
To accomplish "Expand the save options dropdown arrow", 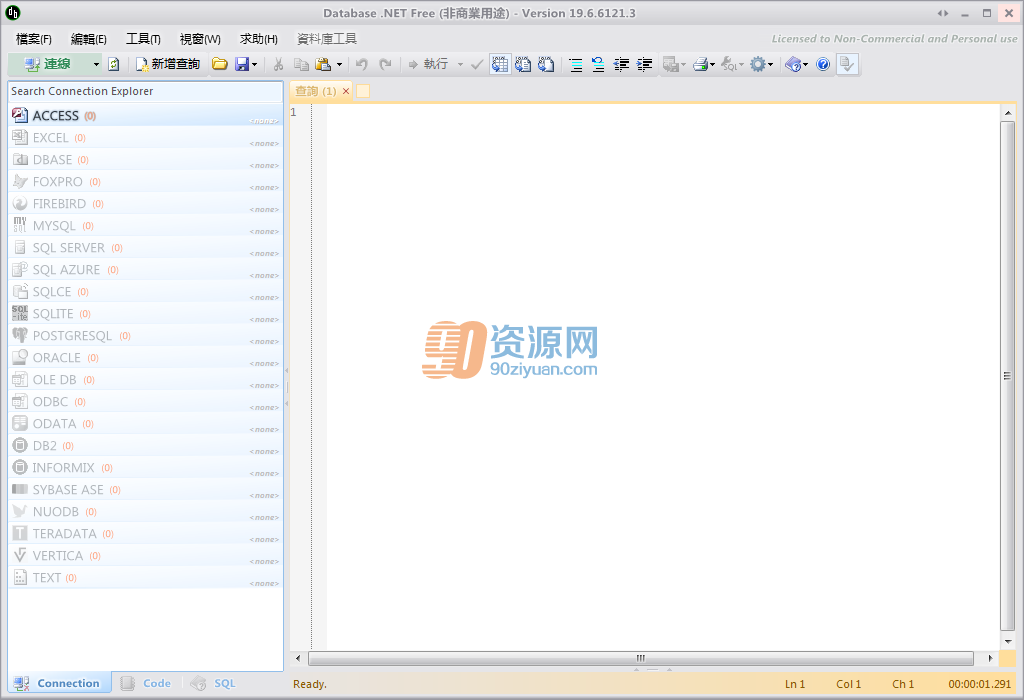I will coord(255,64).
